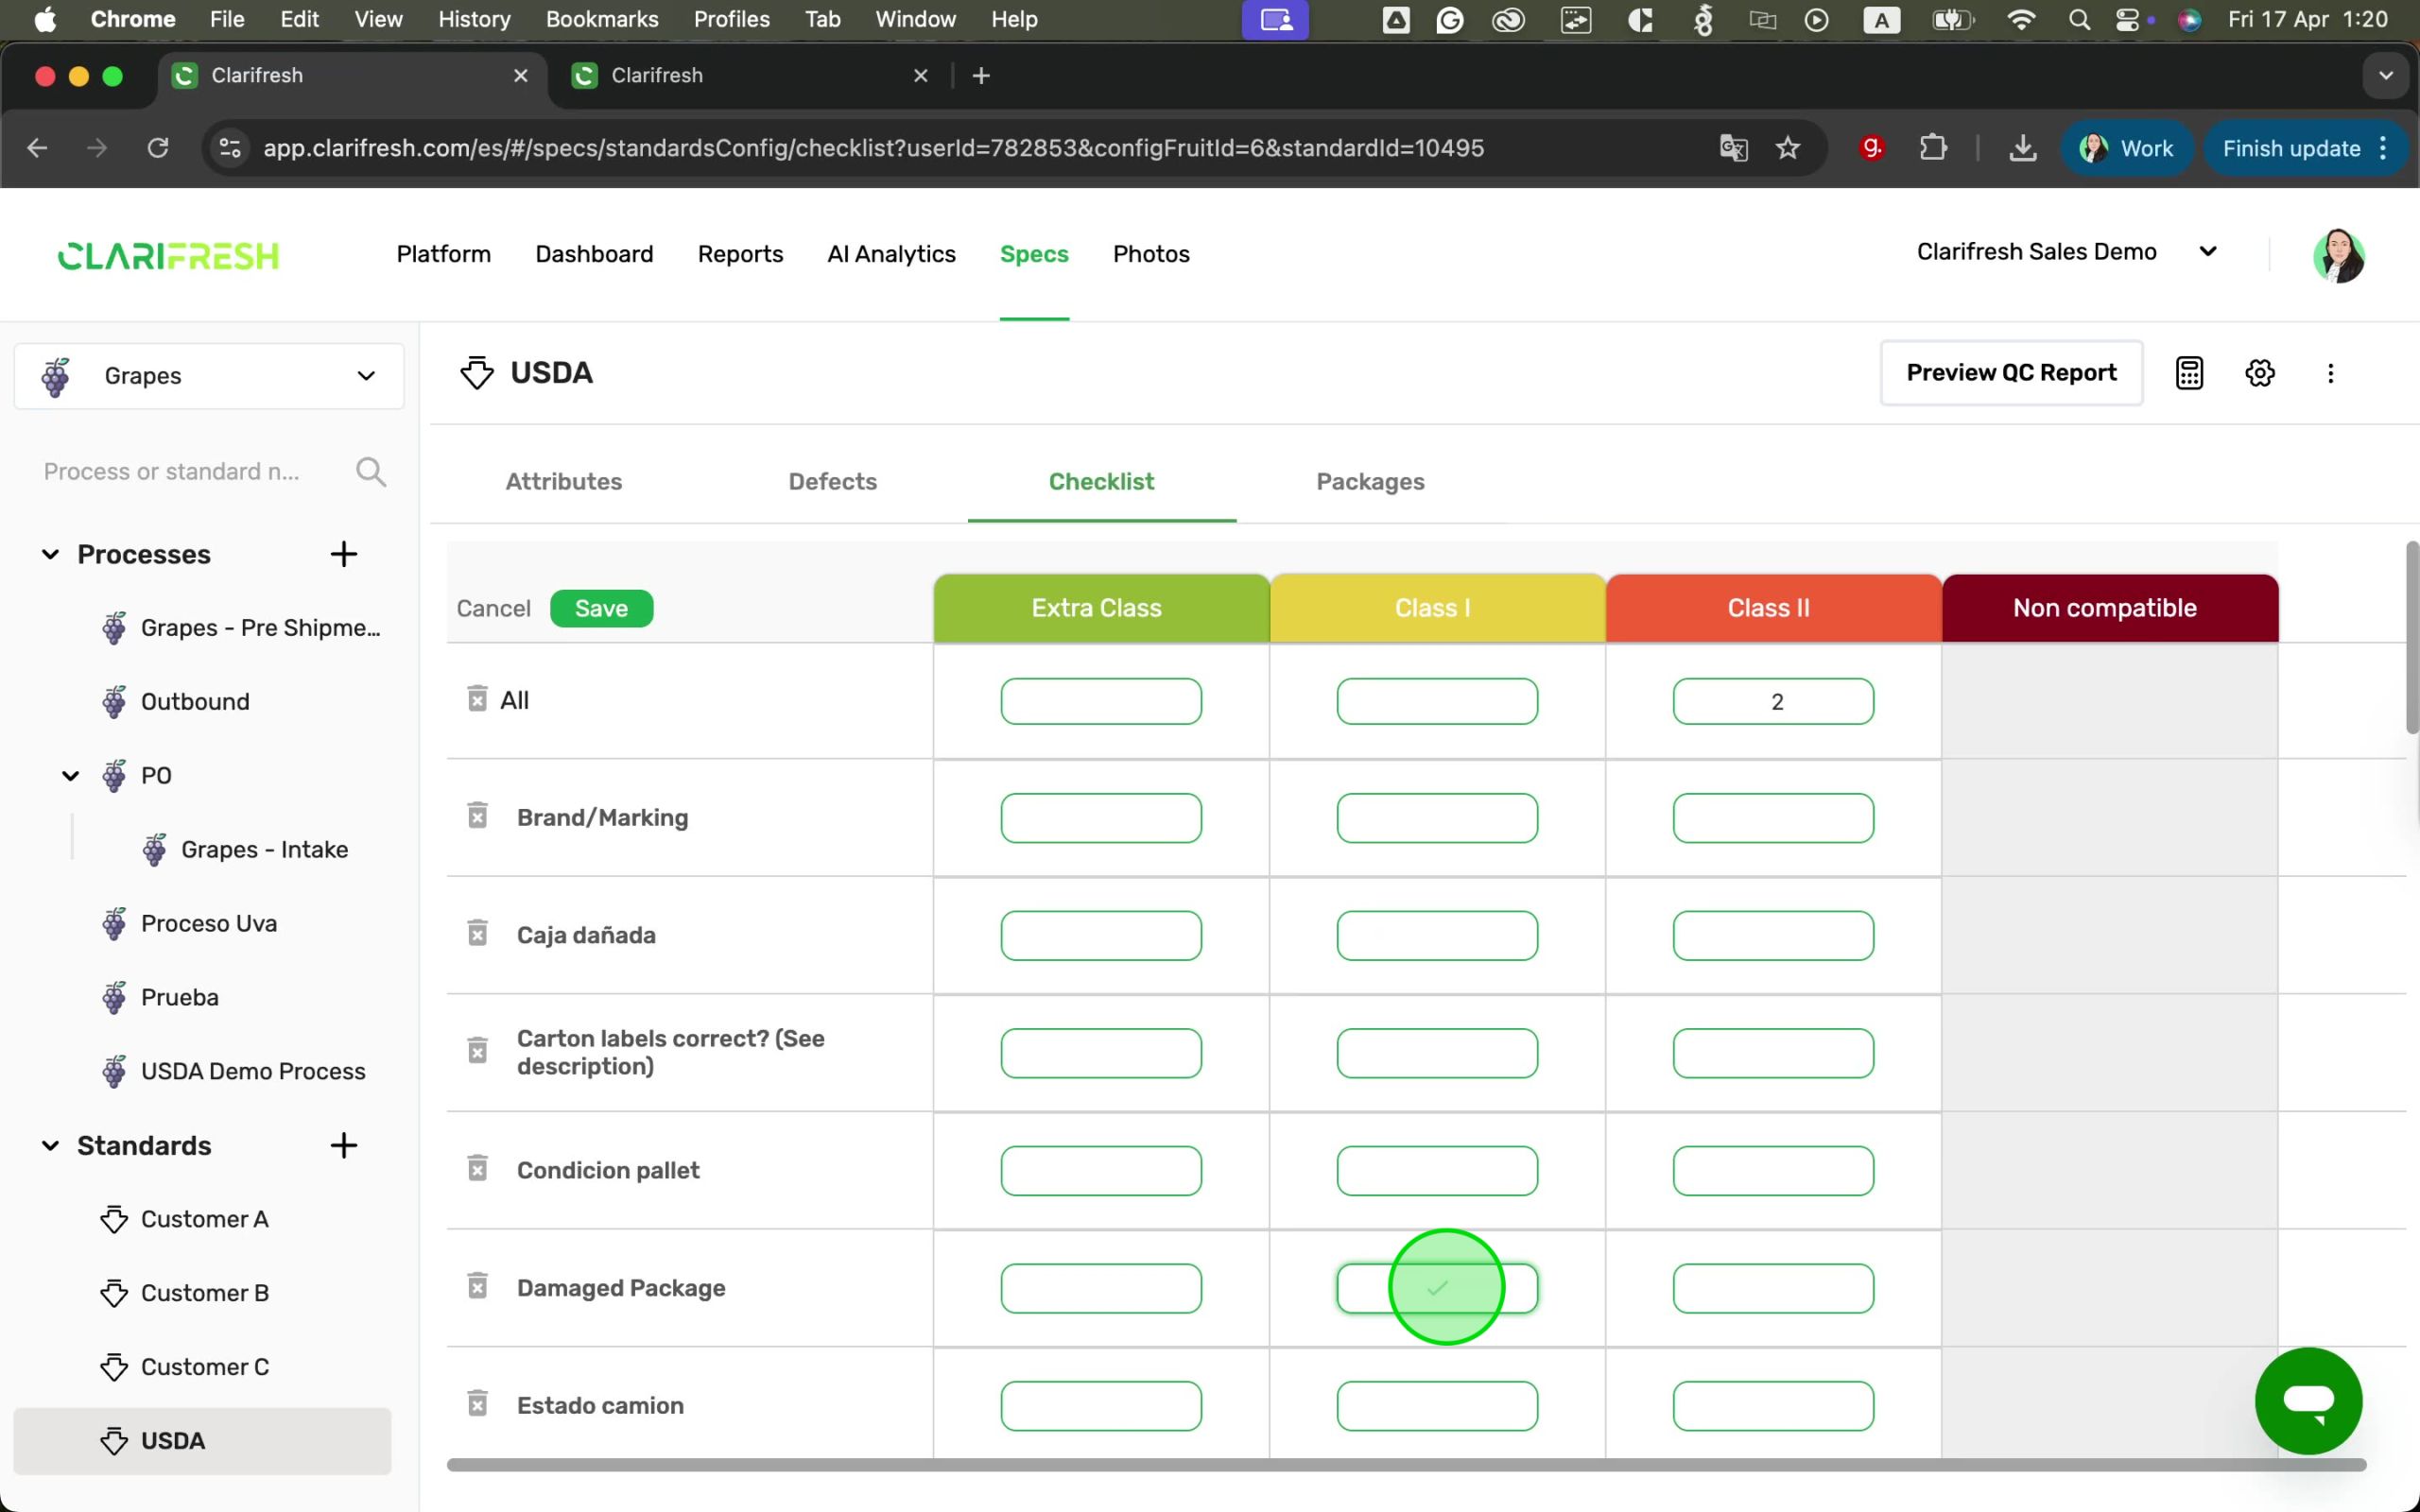
Task: Open the Grapes - Intake process
Action: click(x=264, y=849)
